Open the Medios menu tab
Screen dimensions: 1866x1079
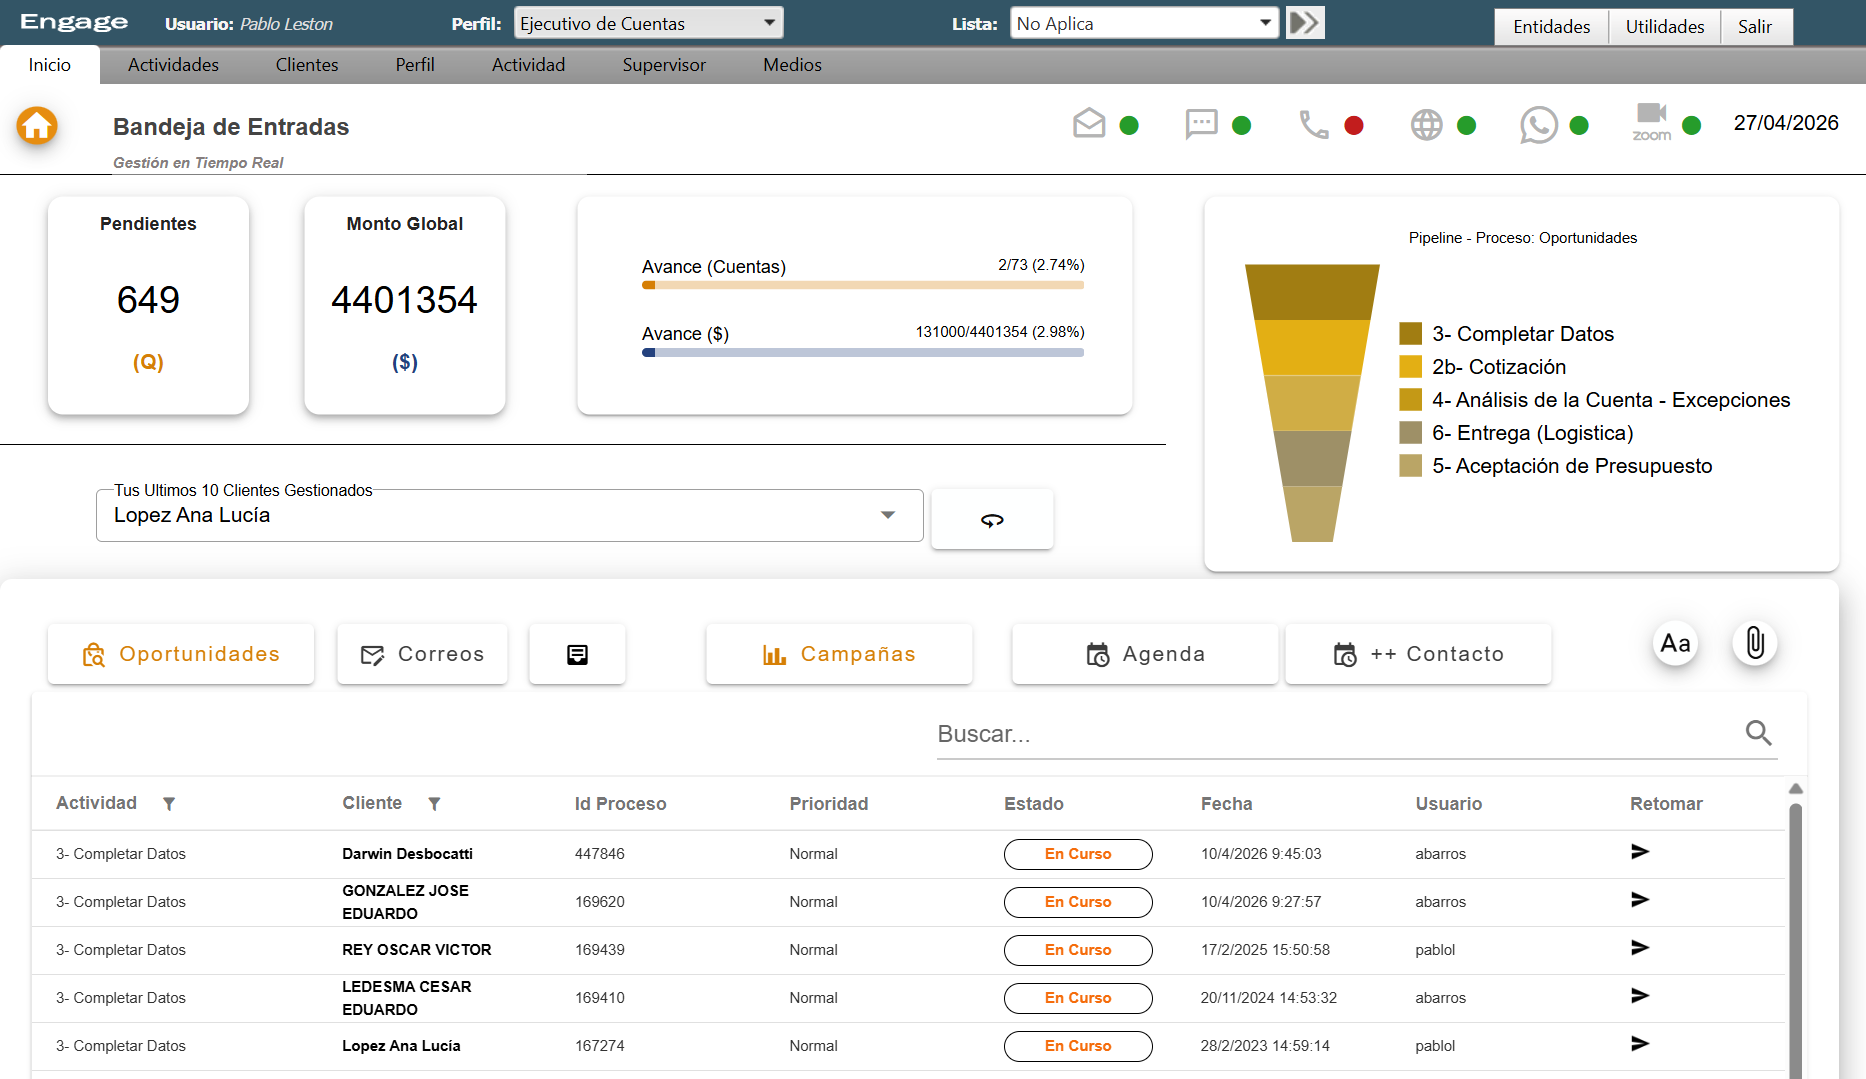click(x=792, y=65)
